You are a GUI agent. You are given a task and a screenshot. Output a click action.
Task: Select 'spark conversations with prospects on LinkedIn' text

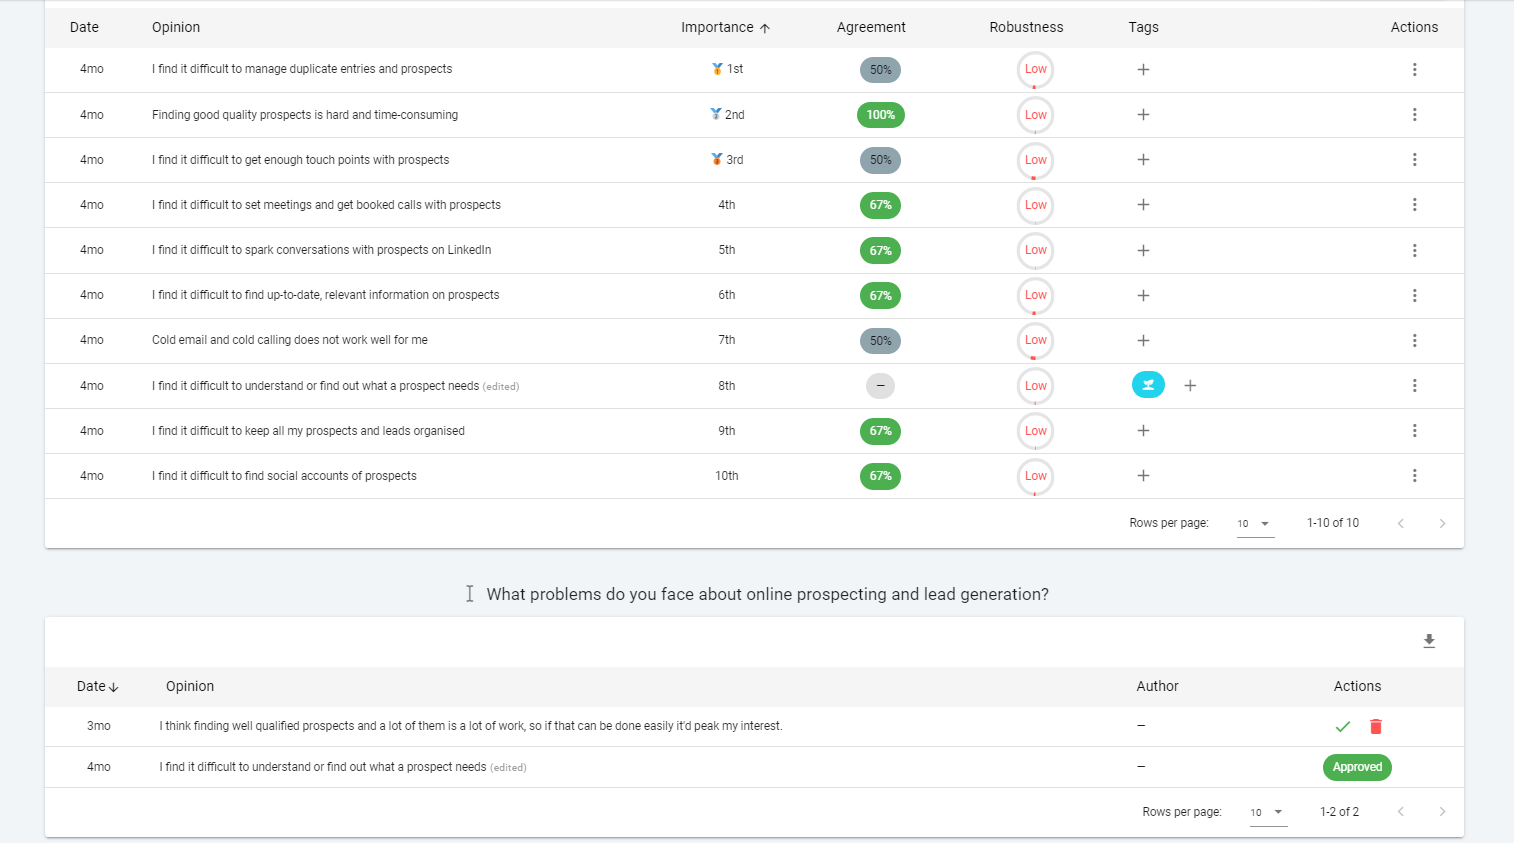coord(321,250)
